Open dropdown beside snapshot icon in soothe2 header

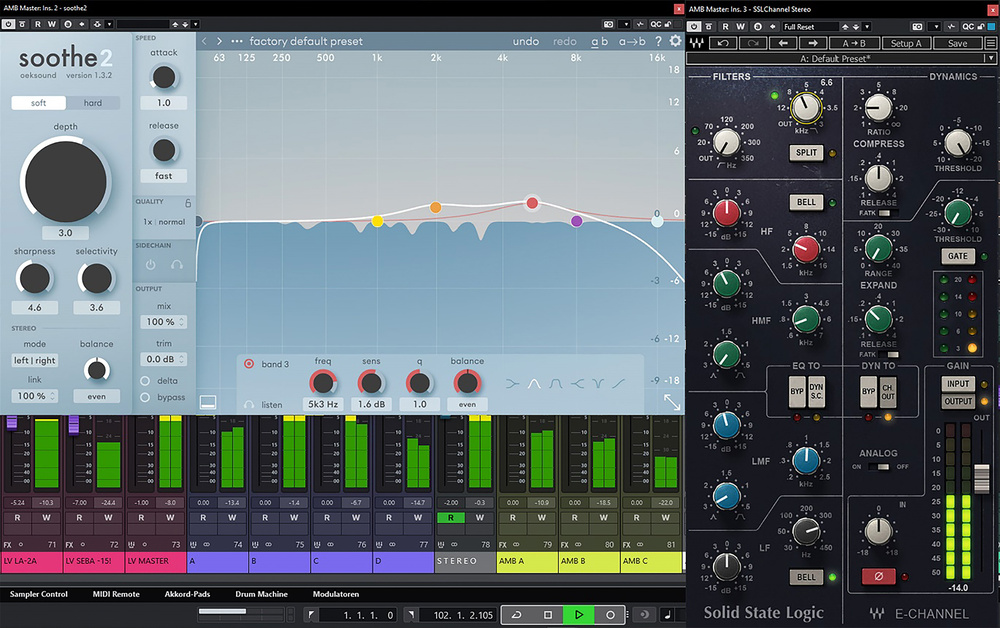click(625, 24)
